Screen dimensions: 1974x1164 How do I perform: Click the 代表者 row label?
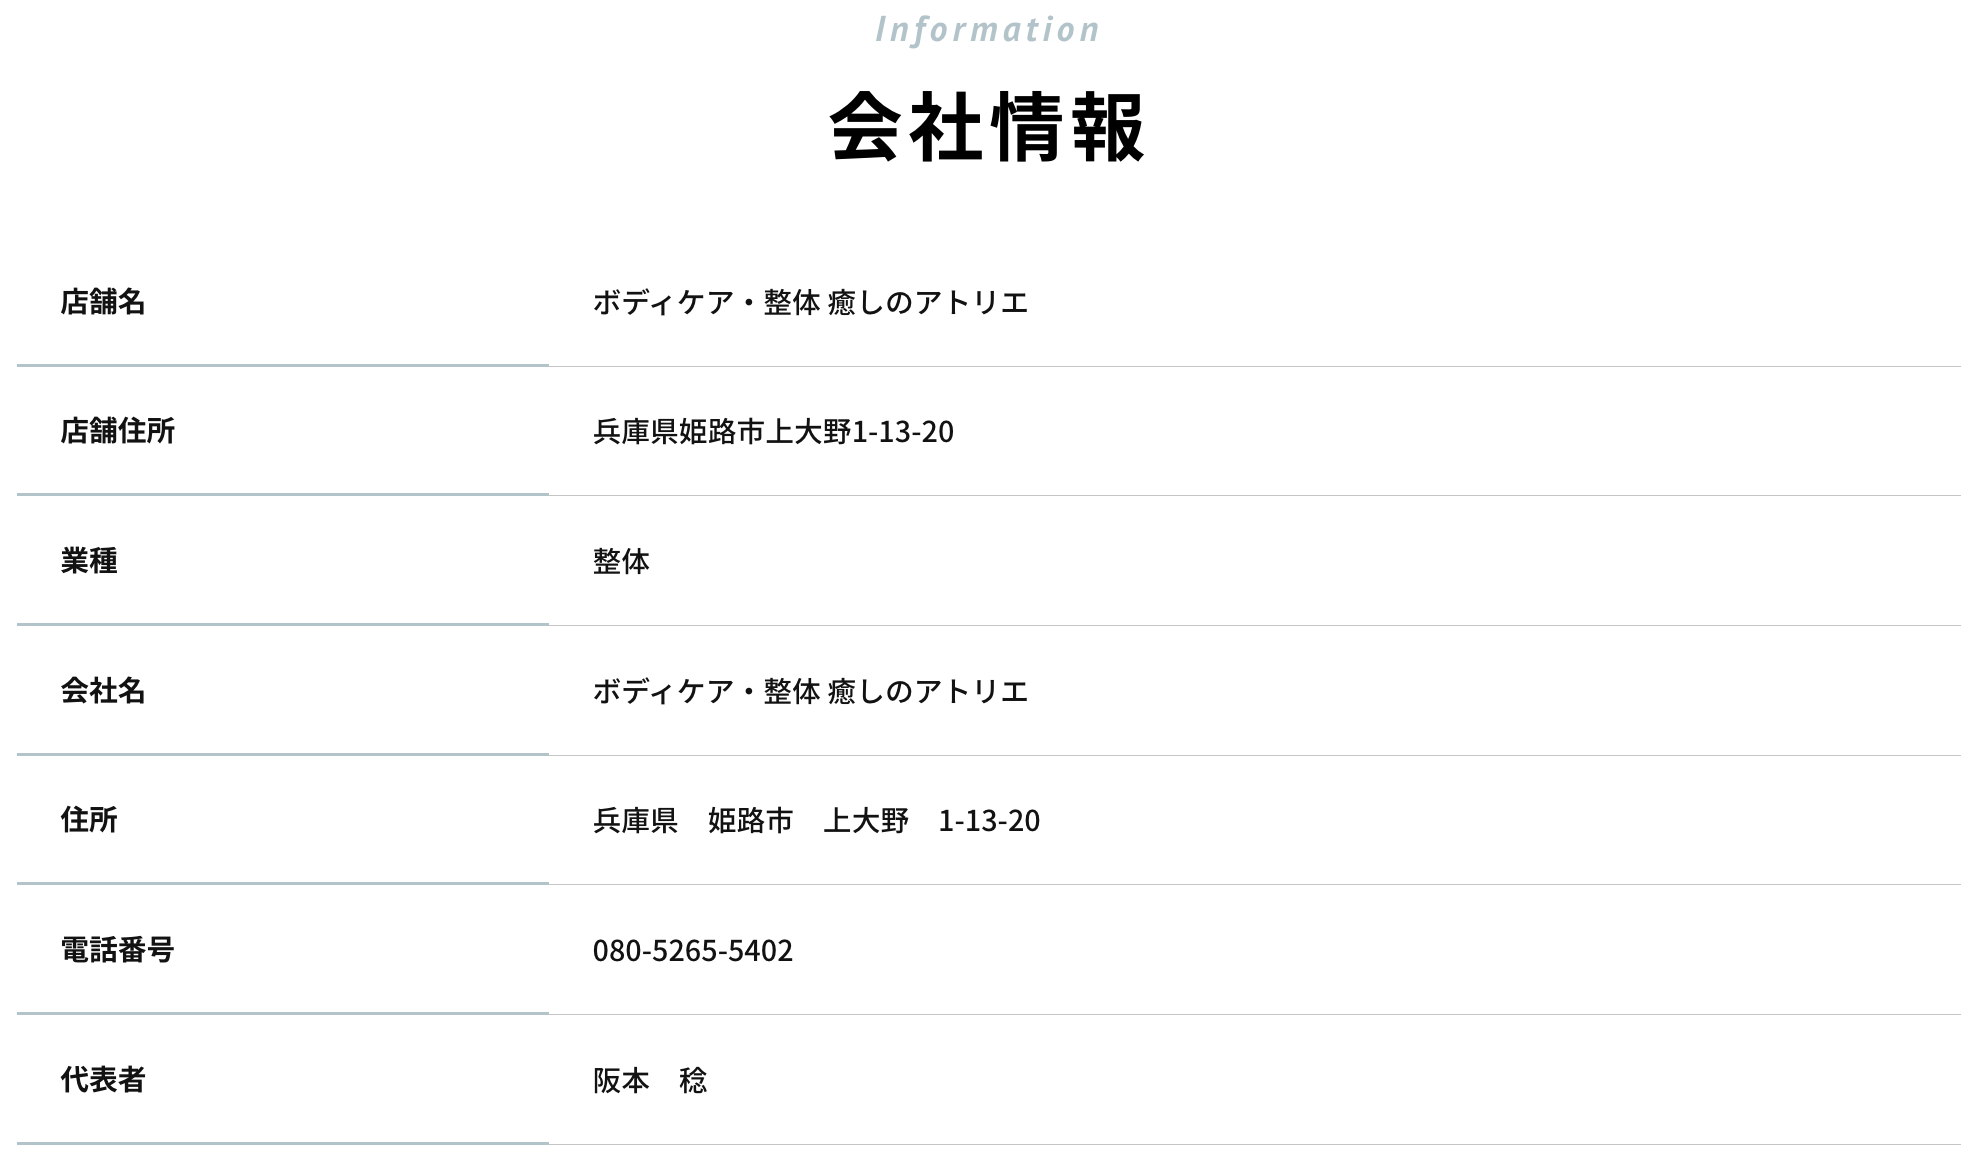pos(103,1080)
